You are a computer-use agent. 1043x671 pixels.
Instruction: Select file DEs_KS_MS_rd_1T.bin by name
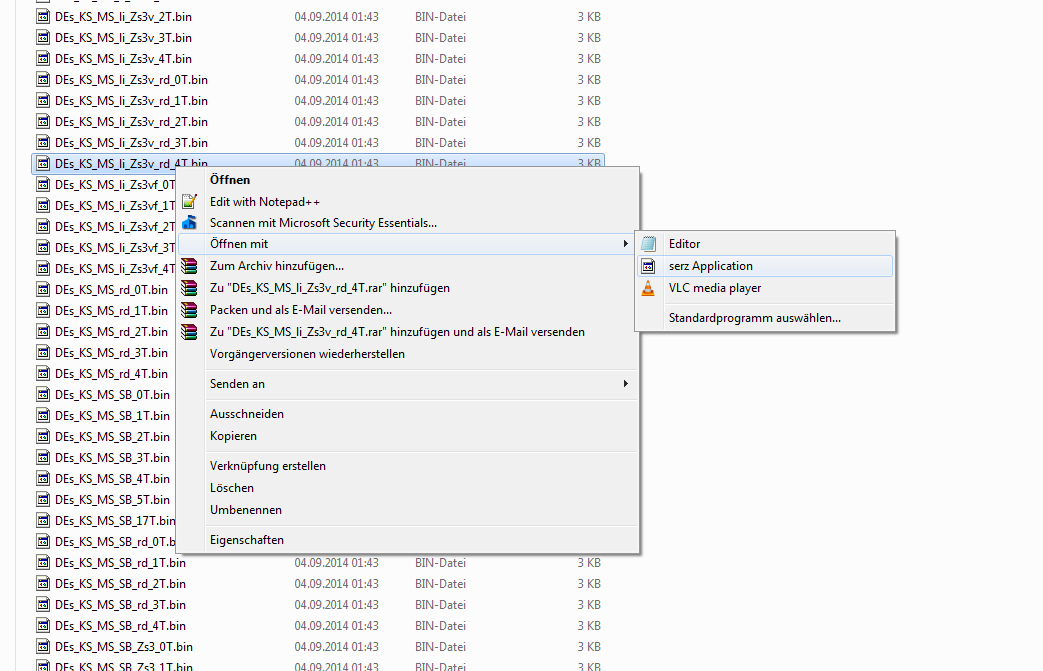(x=112, y=311)
